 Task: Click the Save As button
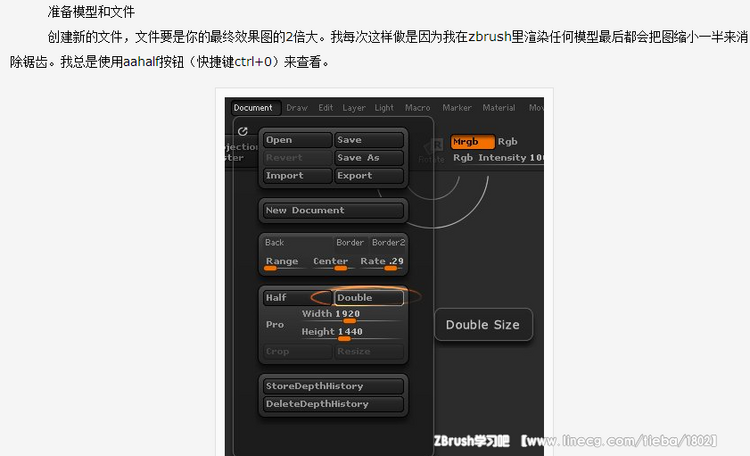[x=368, y=157]
